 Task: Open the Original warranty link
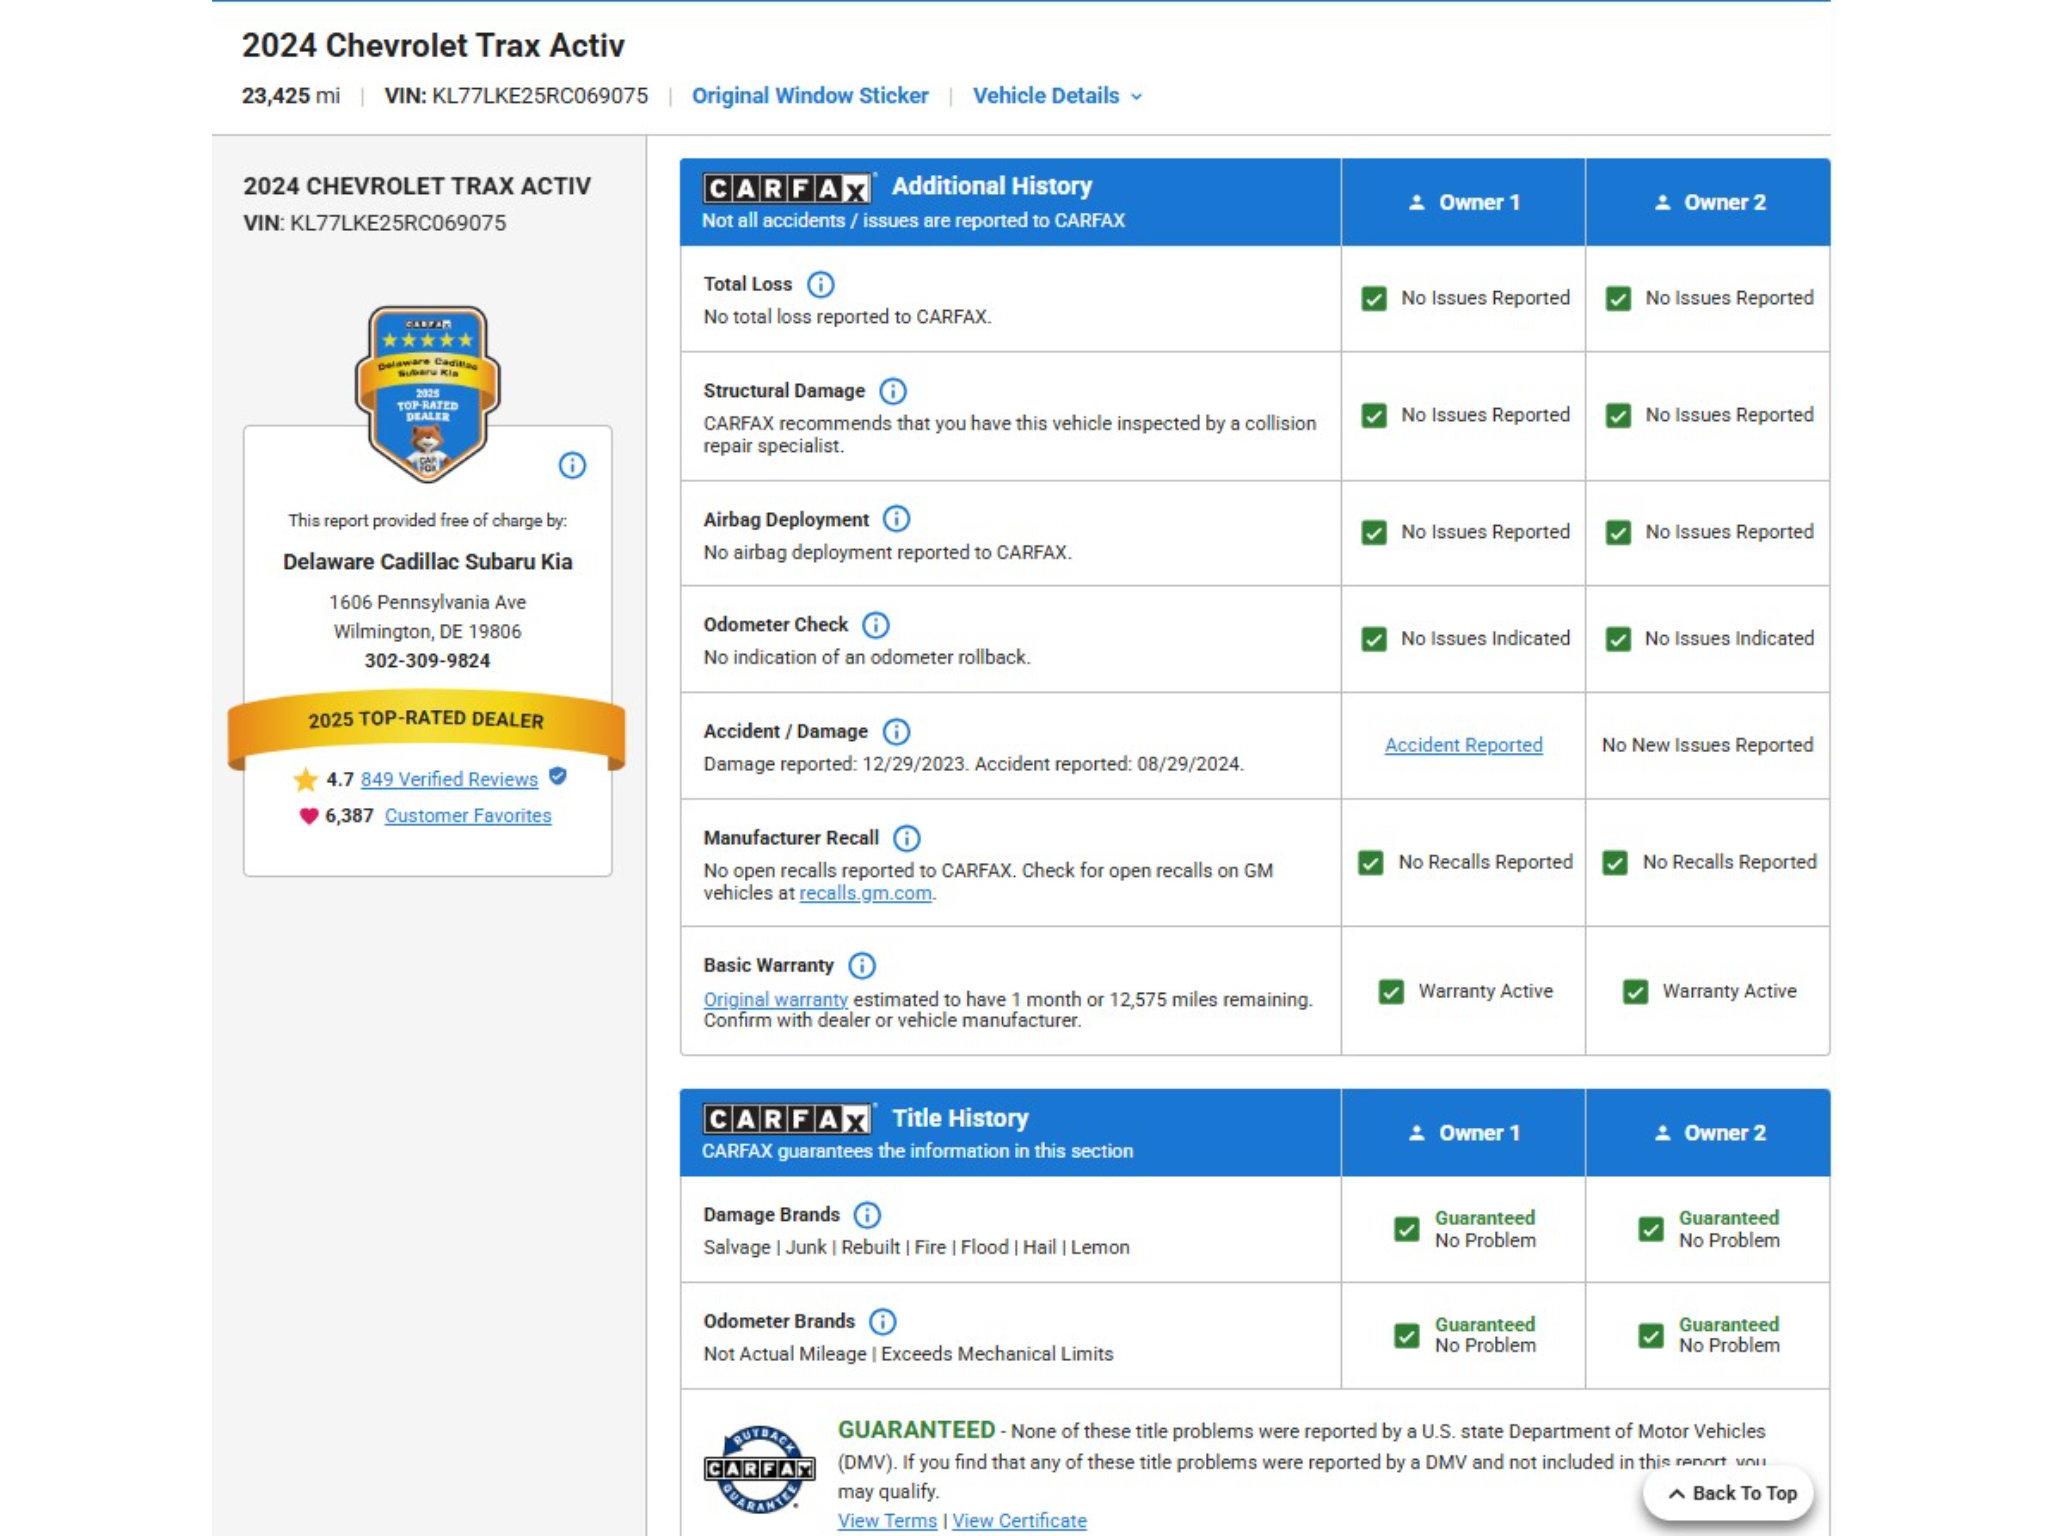point(775,999)
